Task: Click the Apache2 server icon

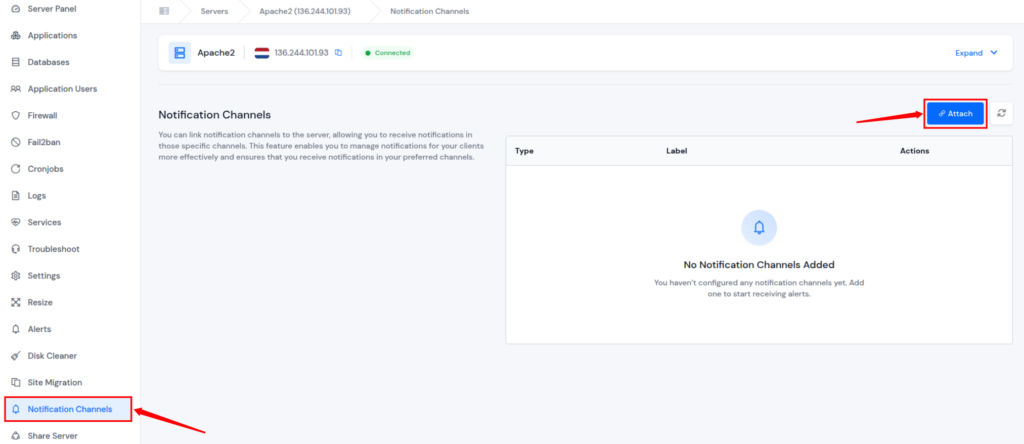Action: coord(180,53)
